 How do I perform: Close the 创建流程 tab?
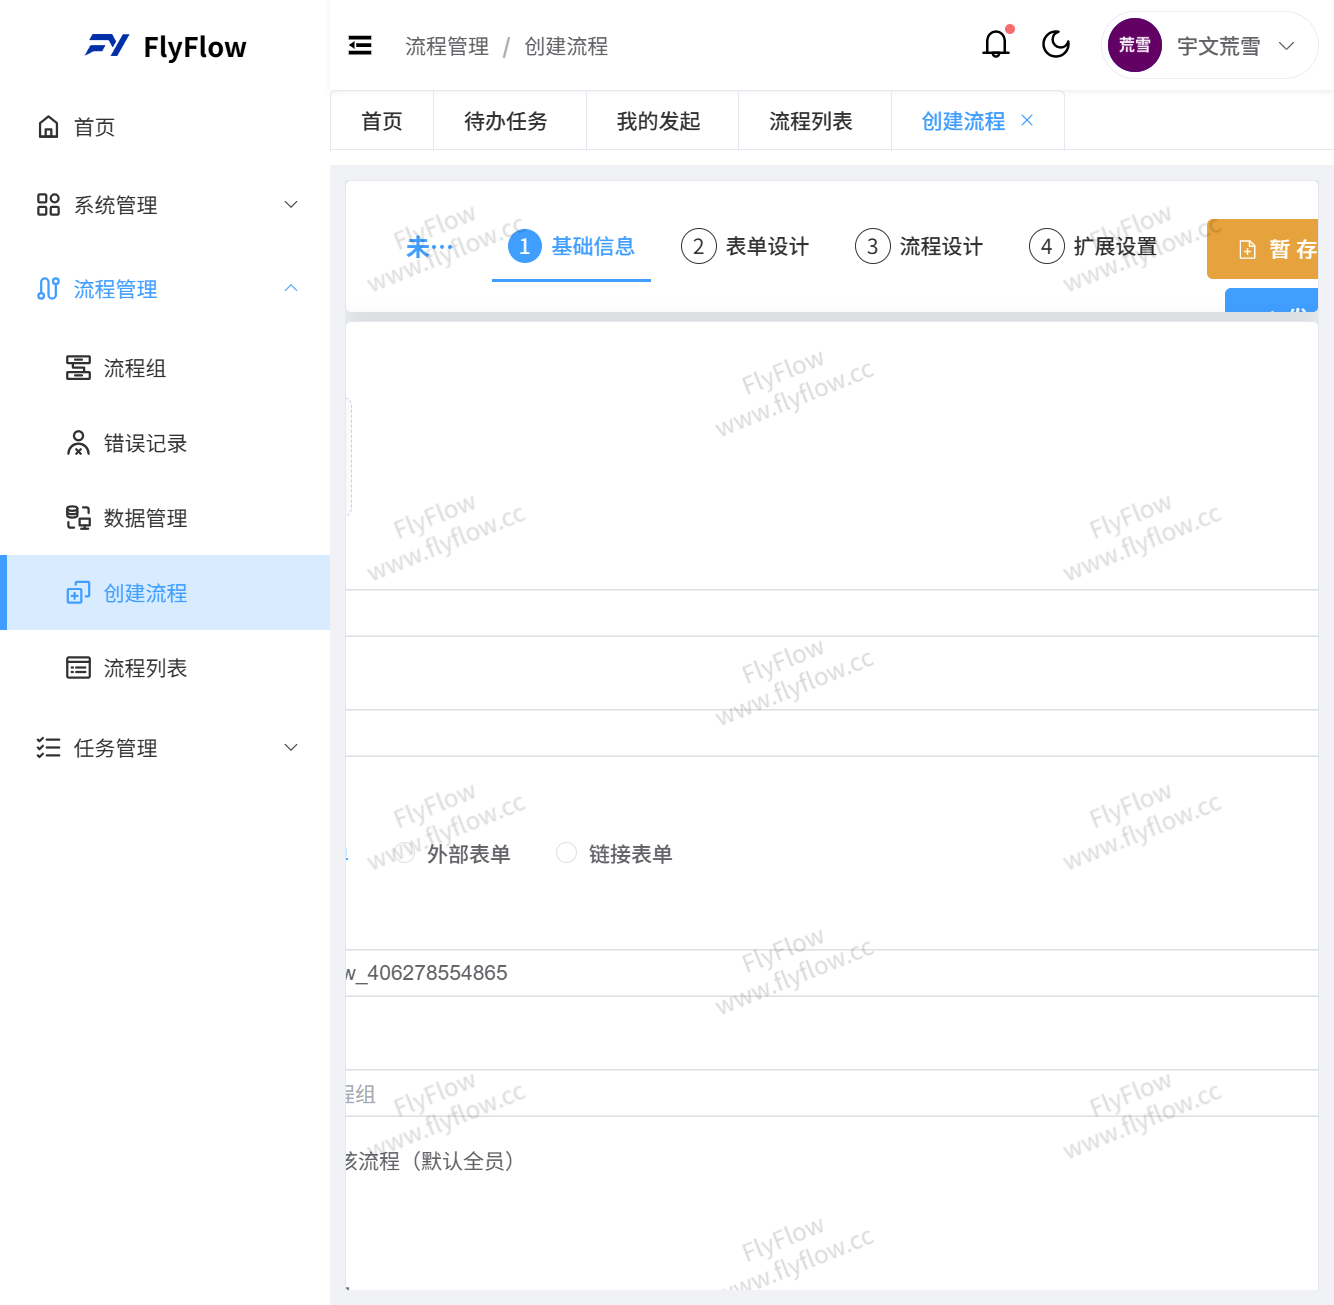(x=1027, y=121)
